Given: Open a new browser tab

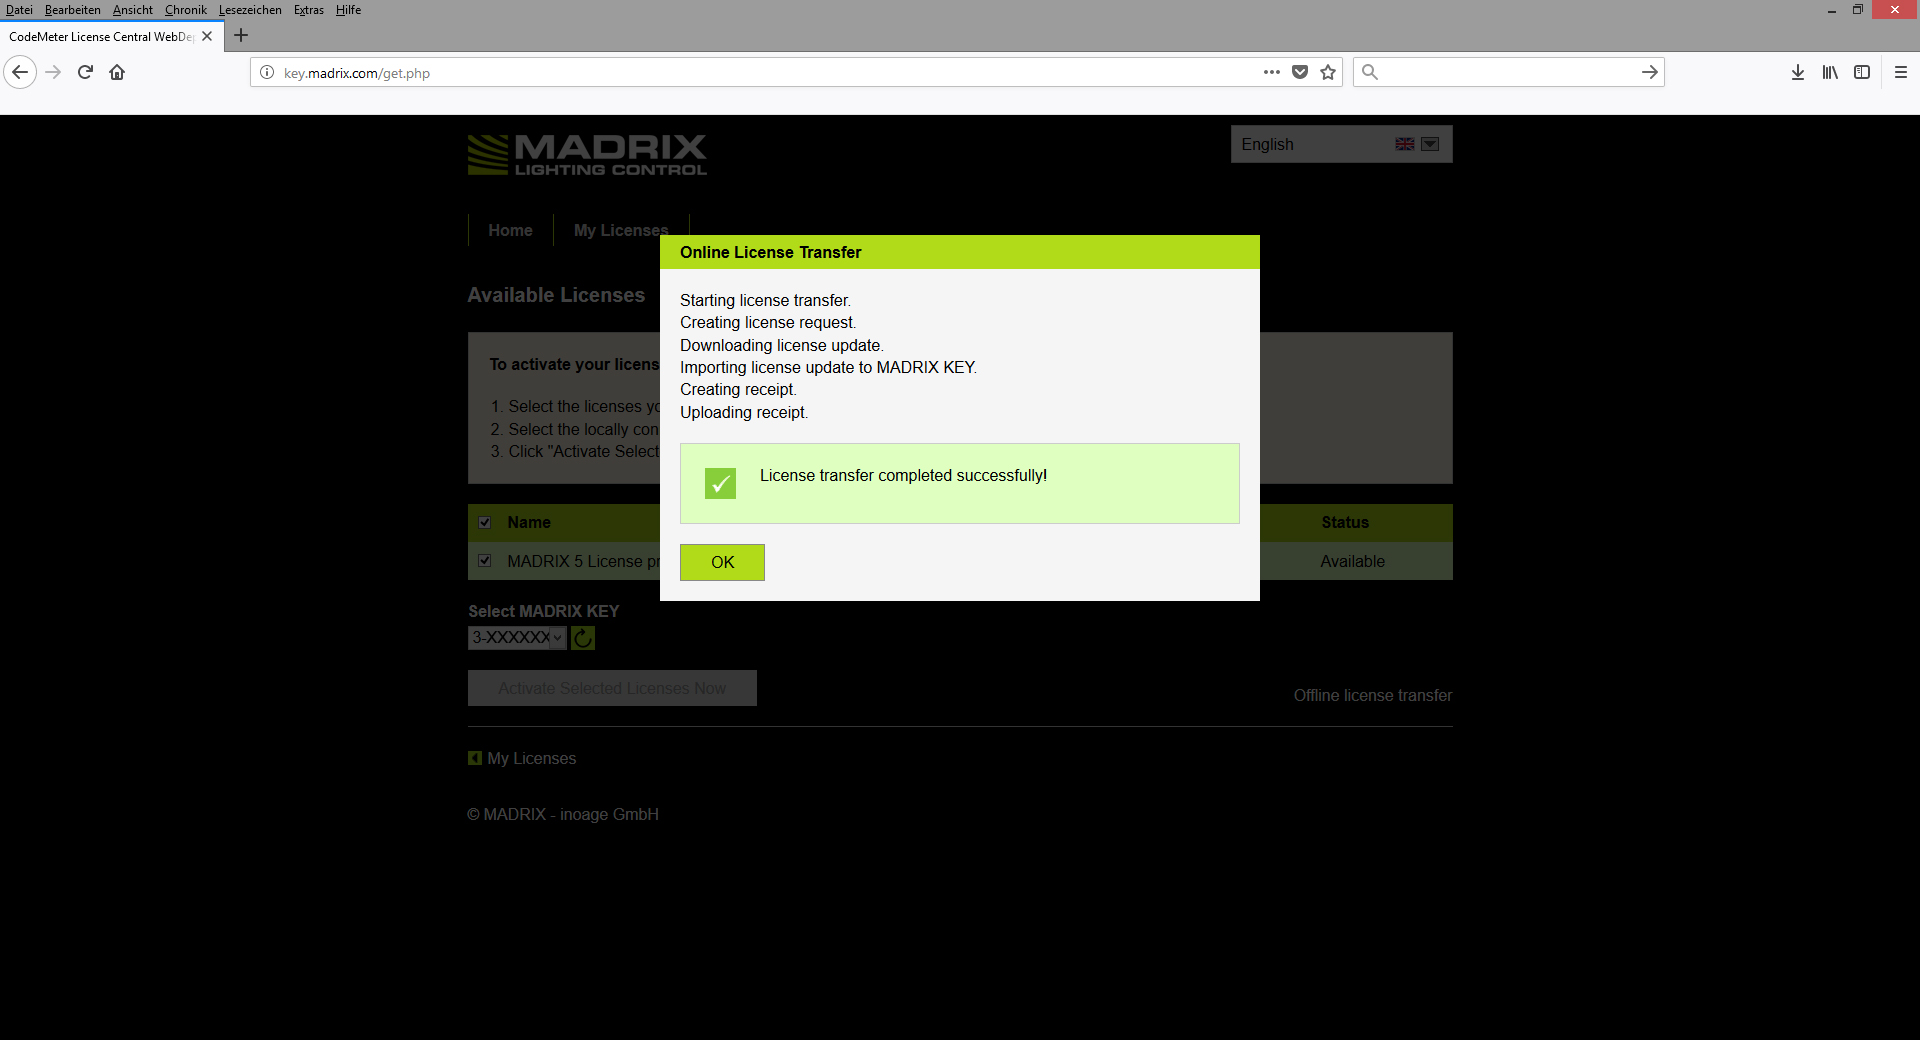Looking at the screenshot, I should pyautogui.click(x=241, y=35).
